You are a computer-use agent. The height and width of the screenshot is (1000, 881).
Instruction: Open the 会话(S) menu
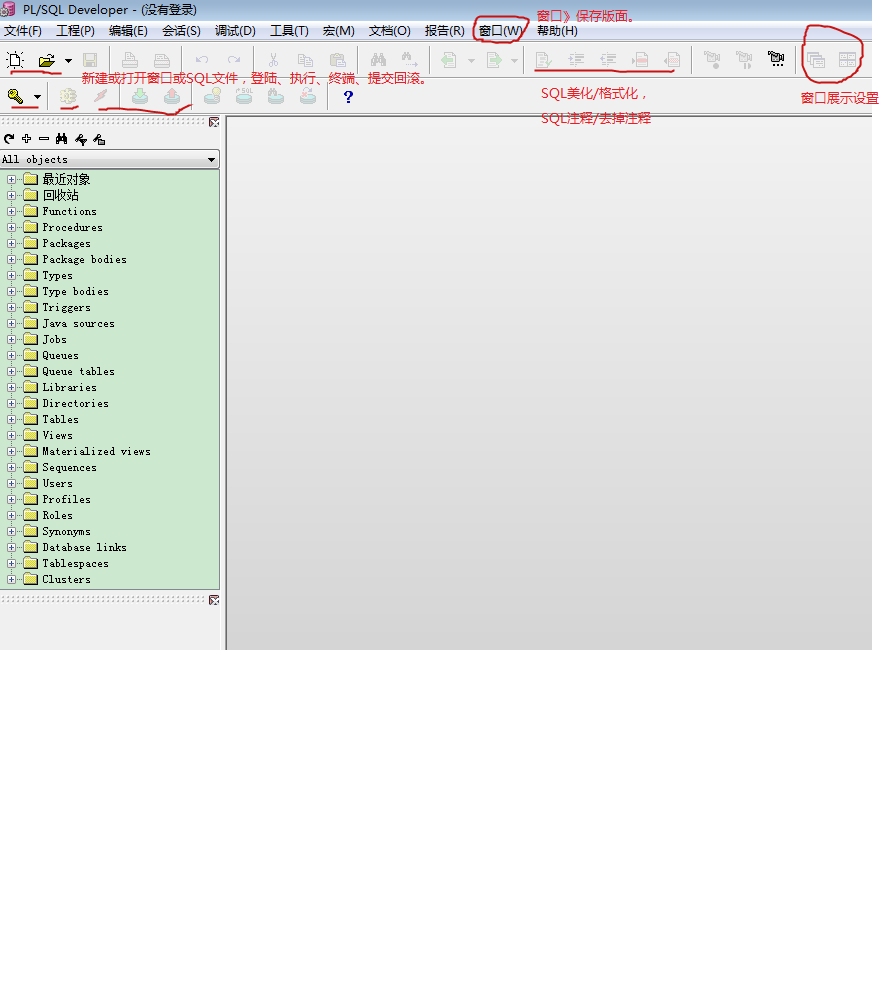tap(181, 31)
